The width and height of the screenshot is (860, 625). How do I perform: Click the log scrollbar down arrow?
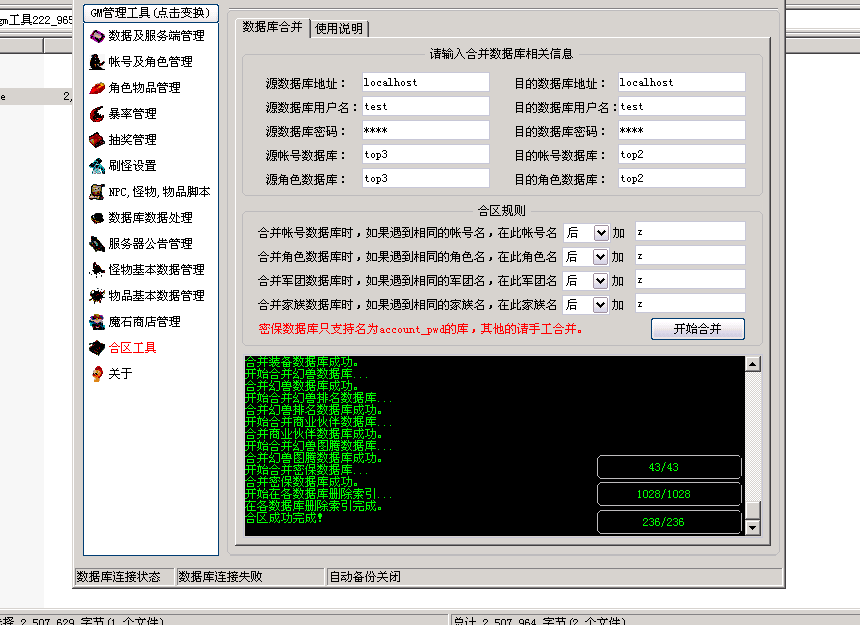[x=752, y=526]
